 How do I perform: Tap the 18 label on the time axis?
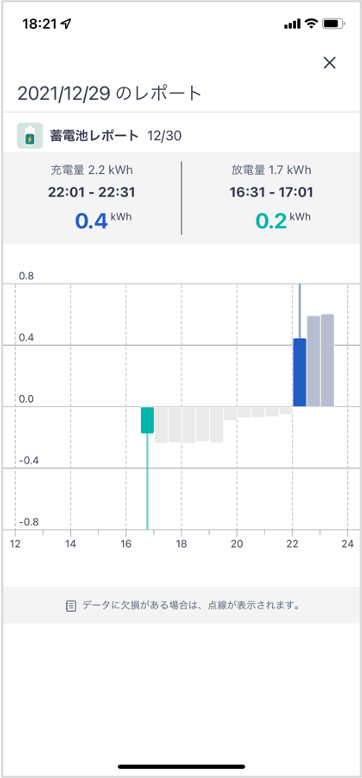click(x=181, y=543)
